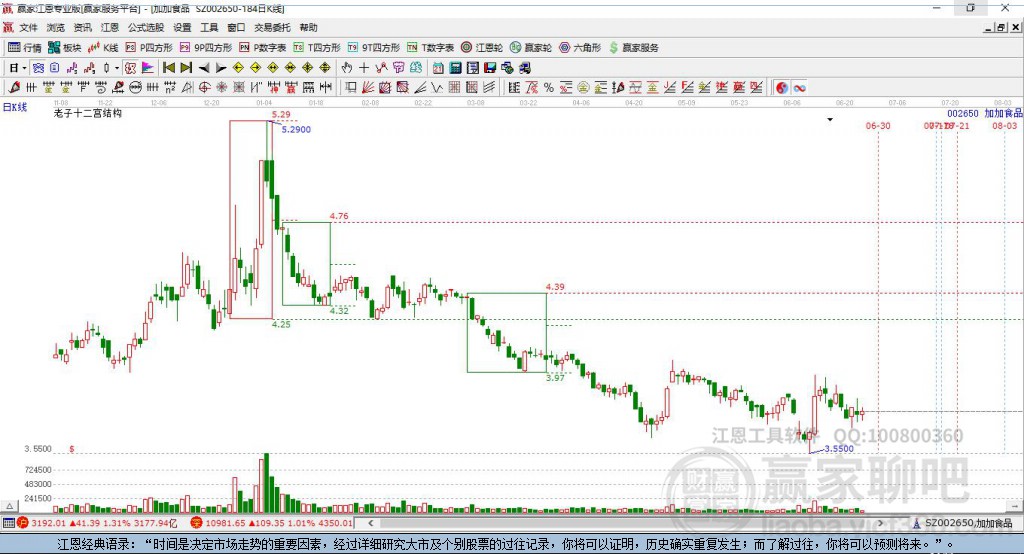Click the 08-03 date marker
This screenshot has height=554, width=1024.
[x=1004, y=126]
